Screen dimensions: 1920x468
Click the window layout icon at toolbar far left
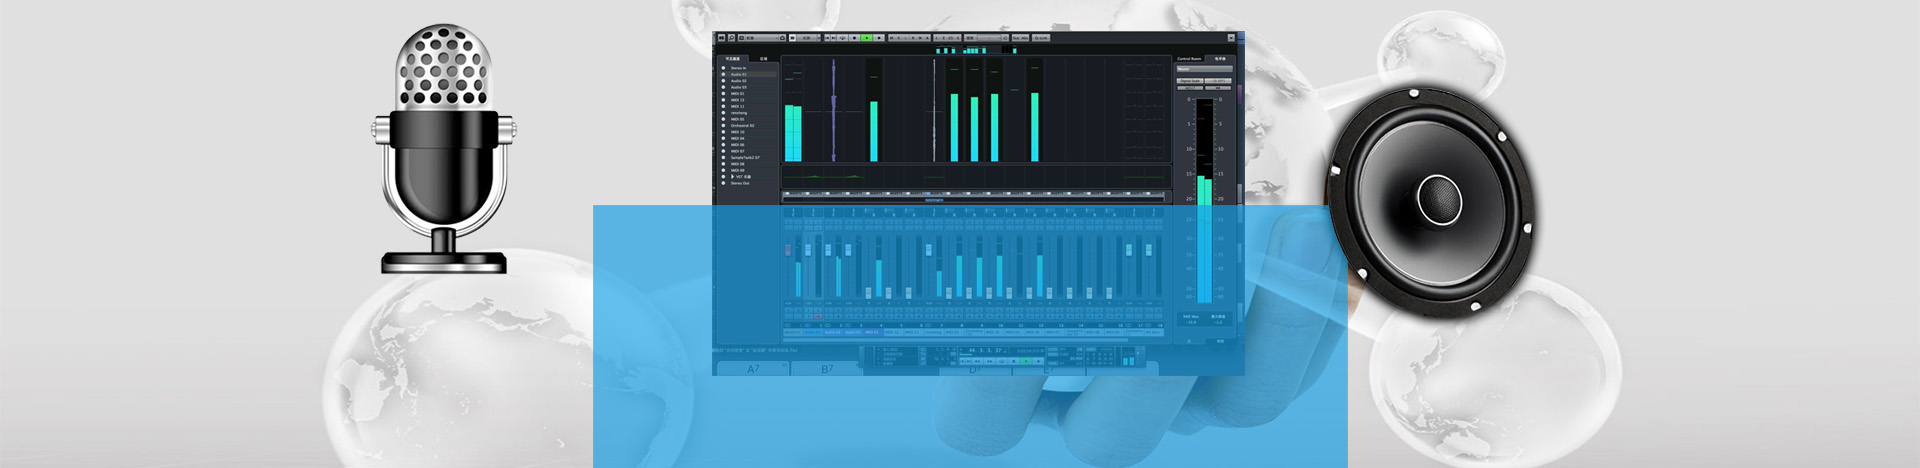pyautogui.click(x=721, y=38)
